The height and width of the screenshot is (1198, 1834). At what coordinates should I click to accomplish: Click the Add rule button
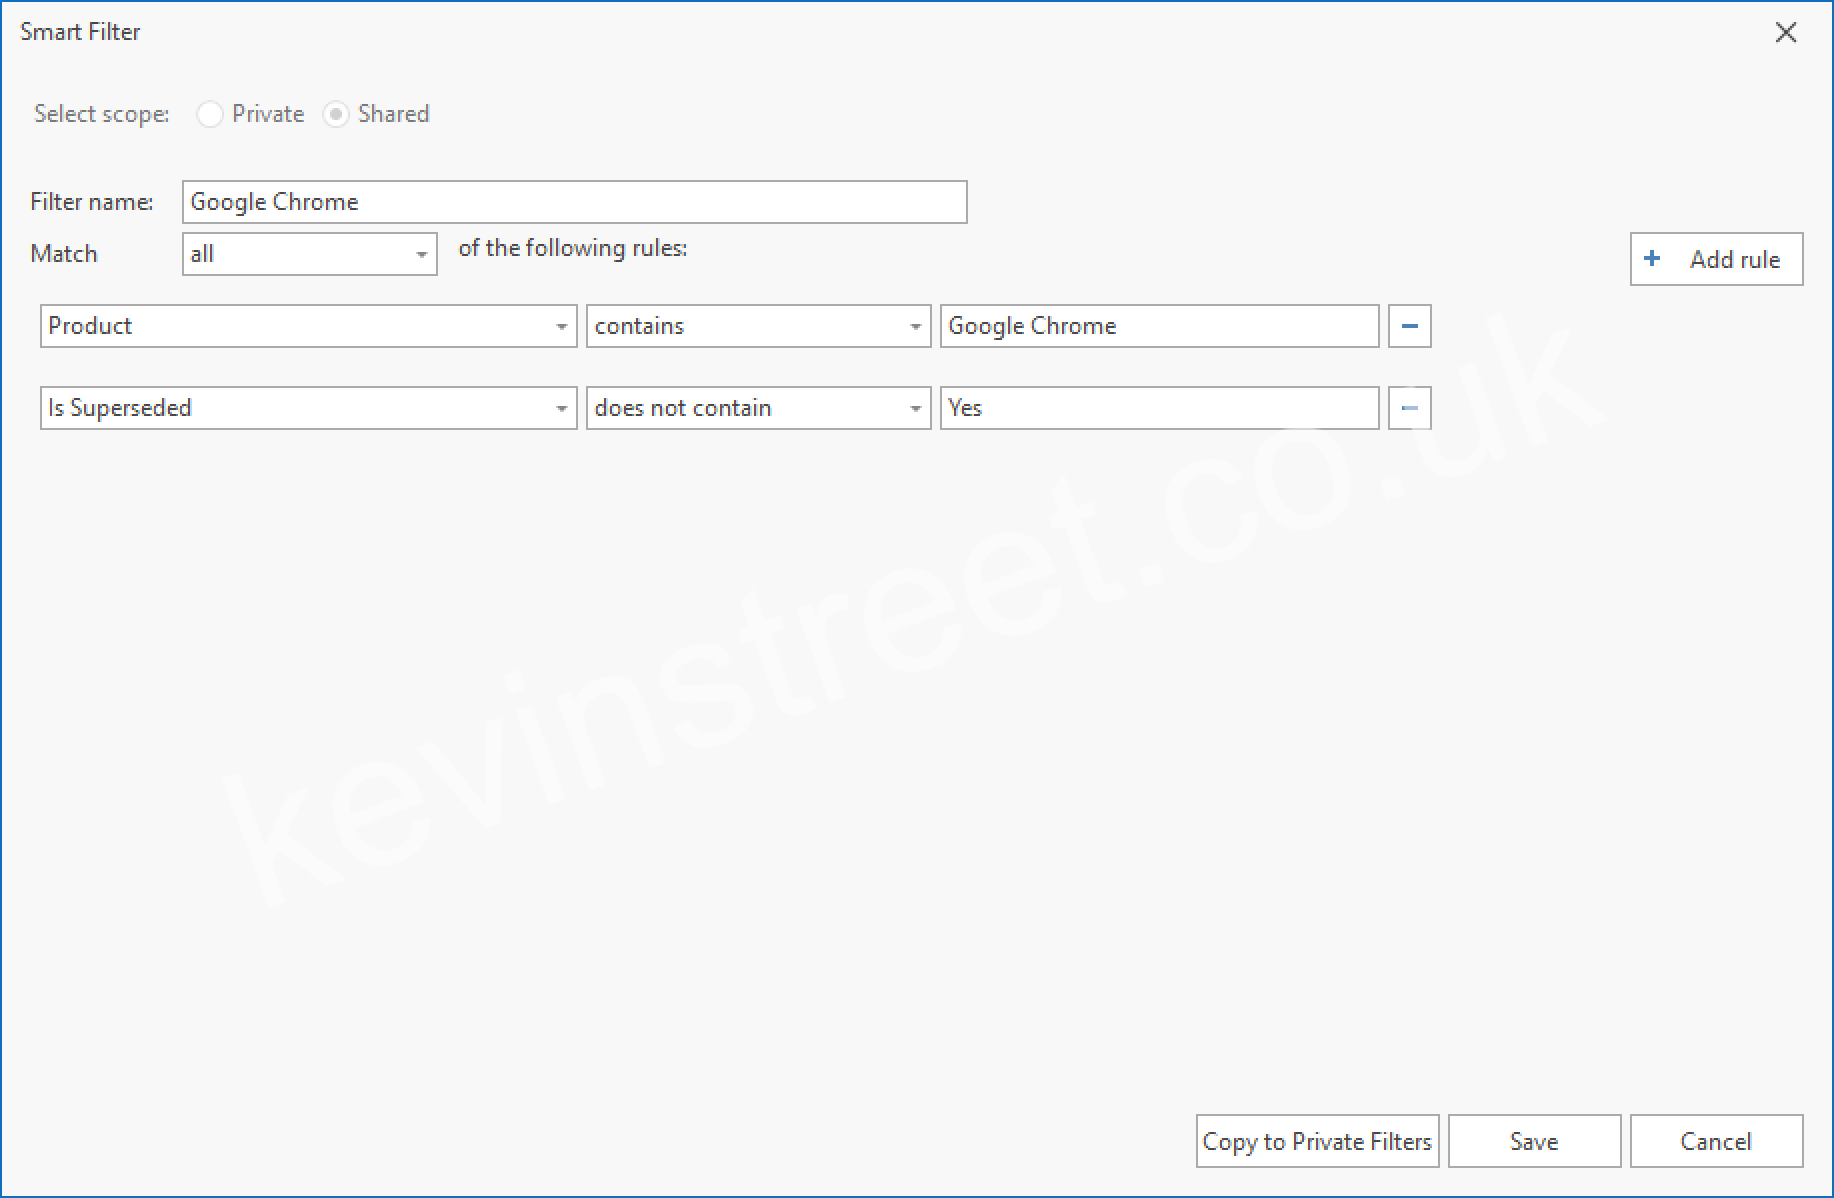point(1716,259)
